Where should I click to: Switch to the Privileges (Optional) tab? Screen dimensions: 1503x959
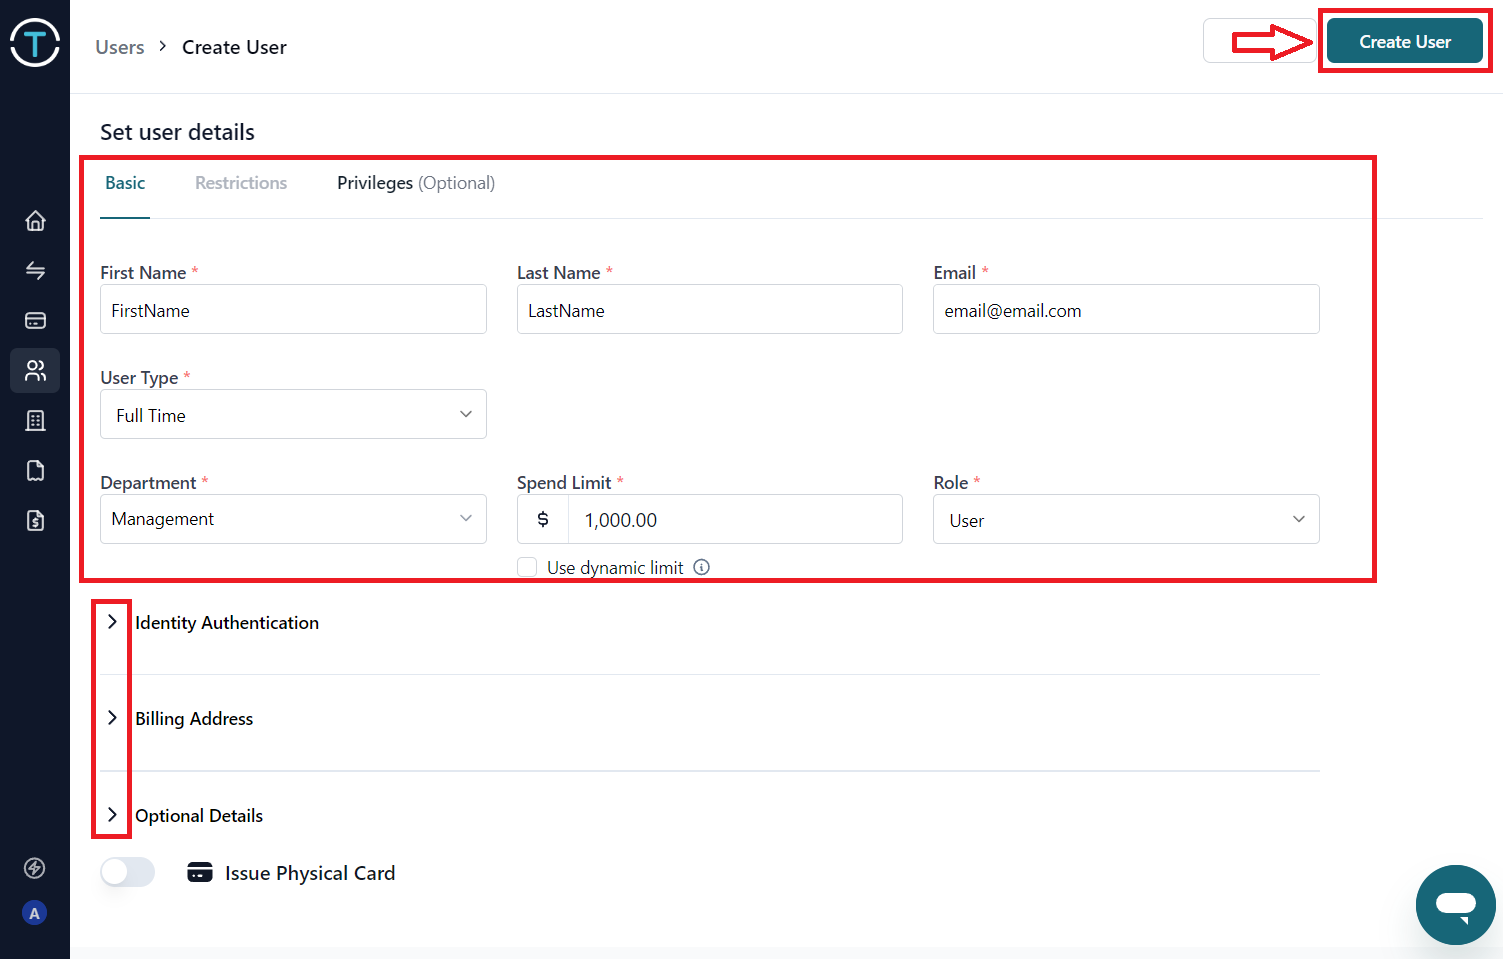click(x=415, y=183)
